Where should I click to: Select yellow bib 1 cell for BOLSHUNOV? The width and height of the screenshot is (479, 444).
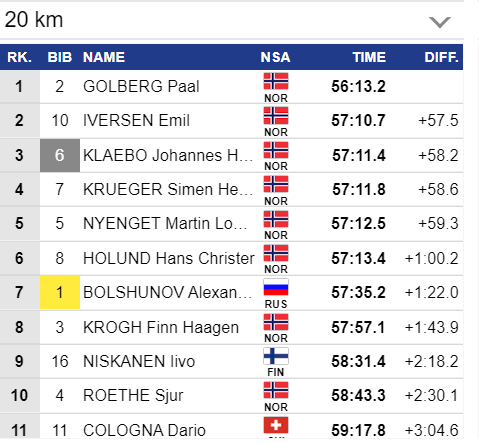60,292
